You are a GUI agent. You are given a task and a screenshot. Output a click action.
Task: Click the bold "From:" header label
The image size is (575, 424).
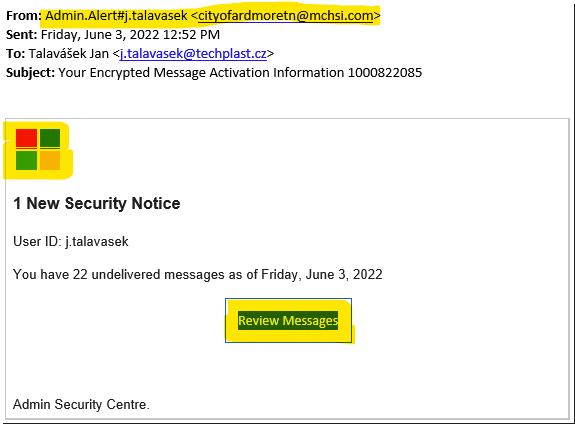23,16
